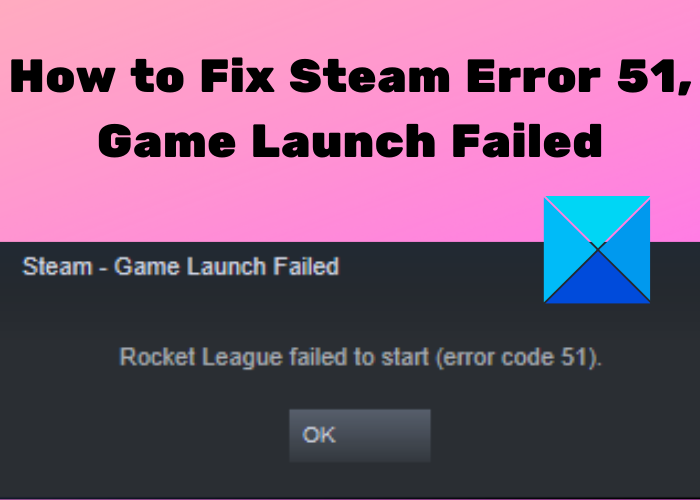Click the word 'Steam' in the dialog title

click(57, 267)
